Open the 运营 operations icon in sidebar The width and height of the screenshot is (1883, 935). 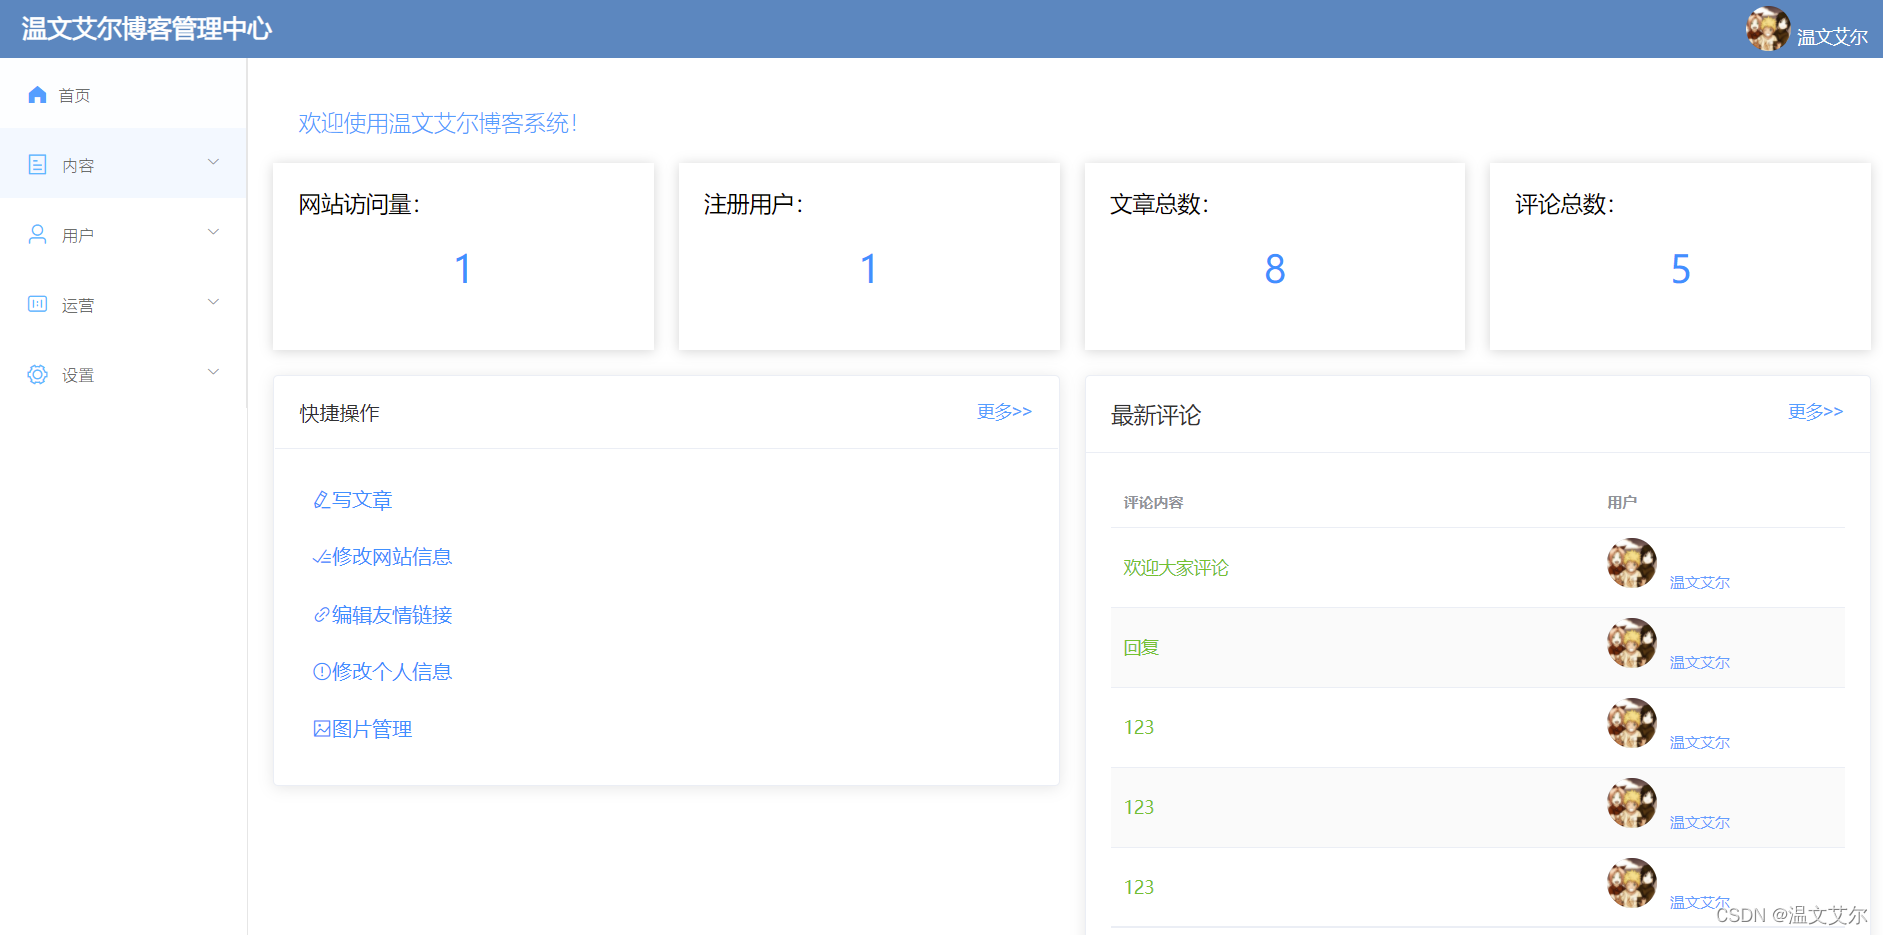pos(38,304)
